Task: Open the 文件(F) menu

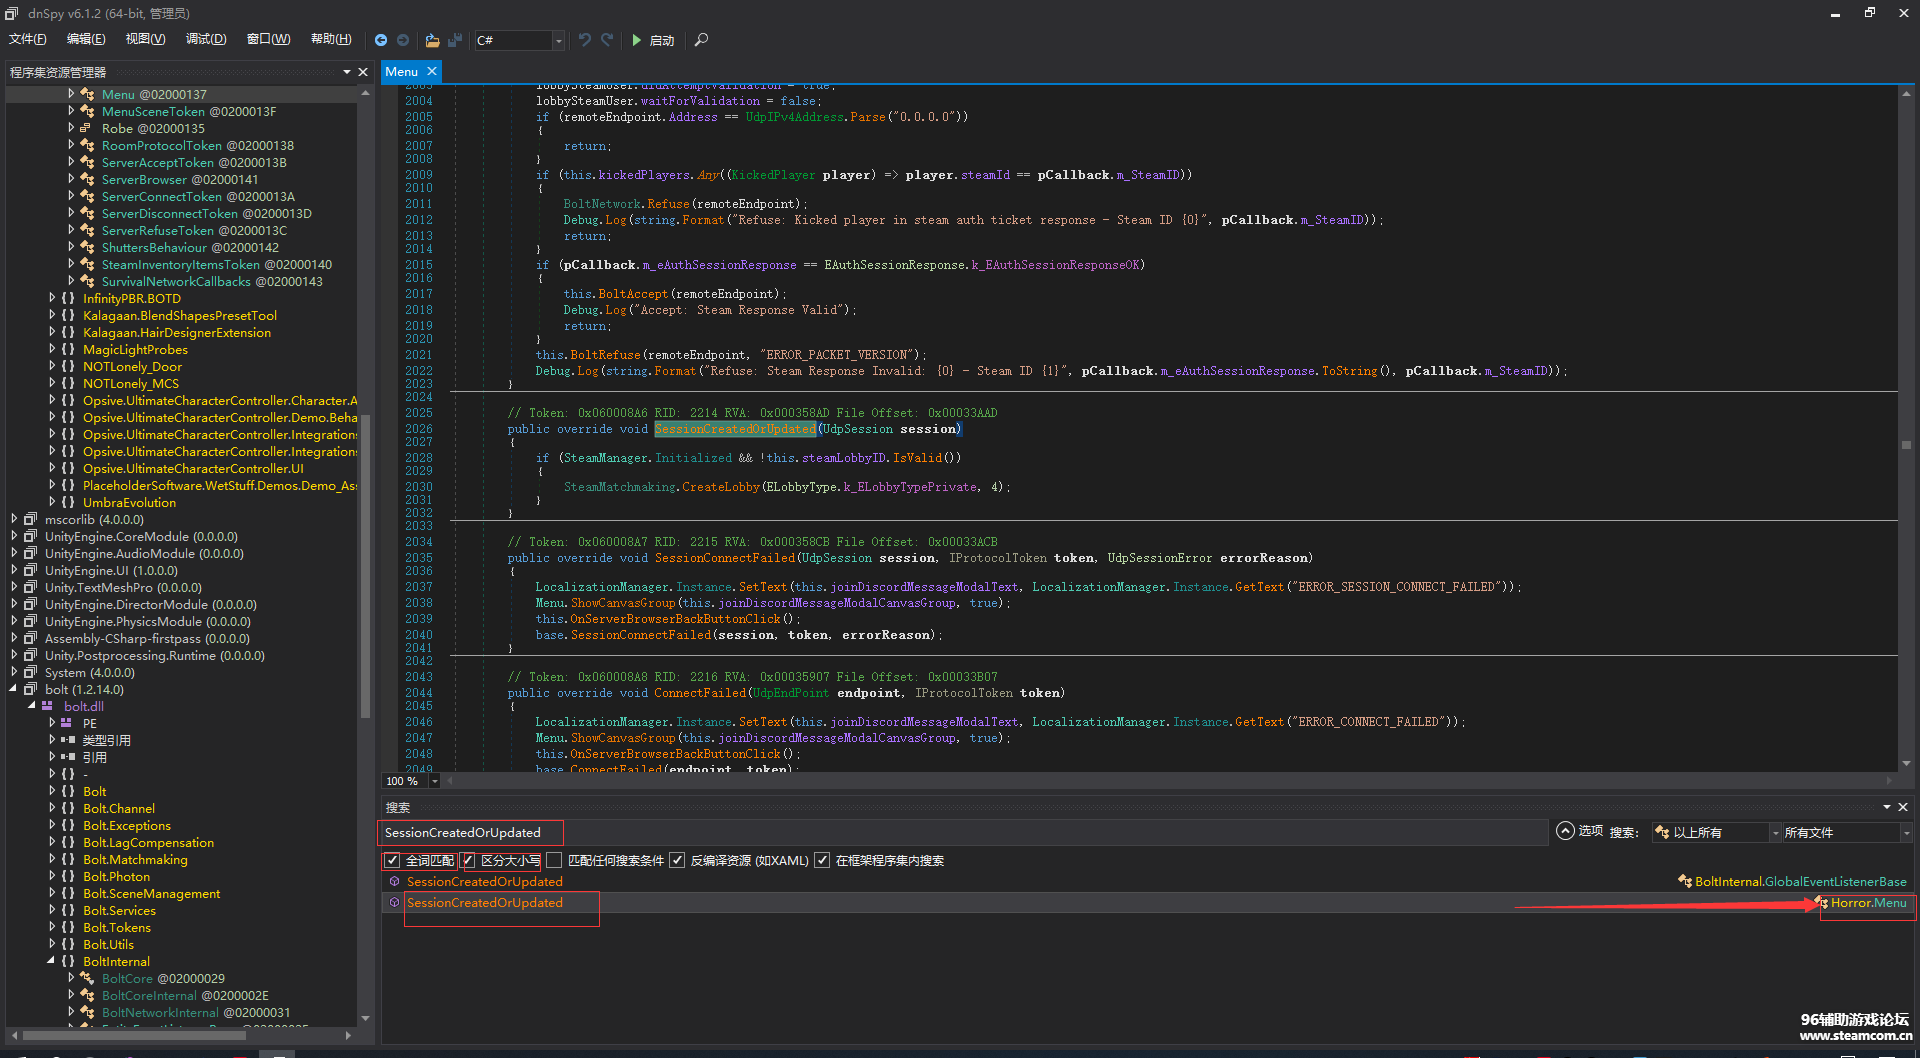Action: coord(27,39)
